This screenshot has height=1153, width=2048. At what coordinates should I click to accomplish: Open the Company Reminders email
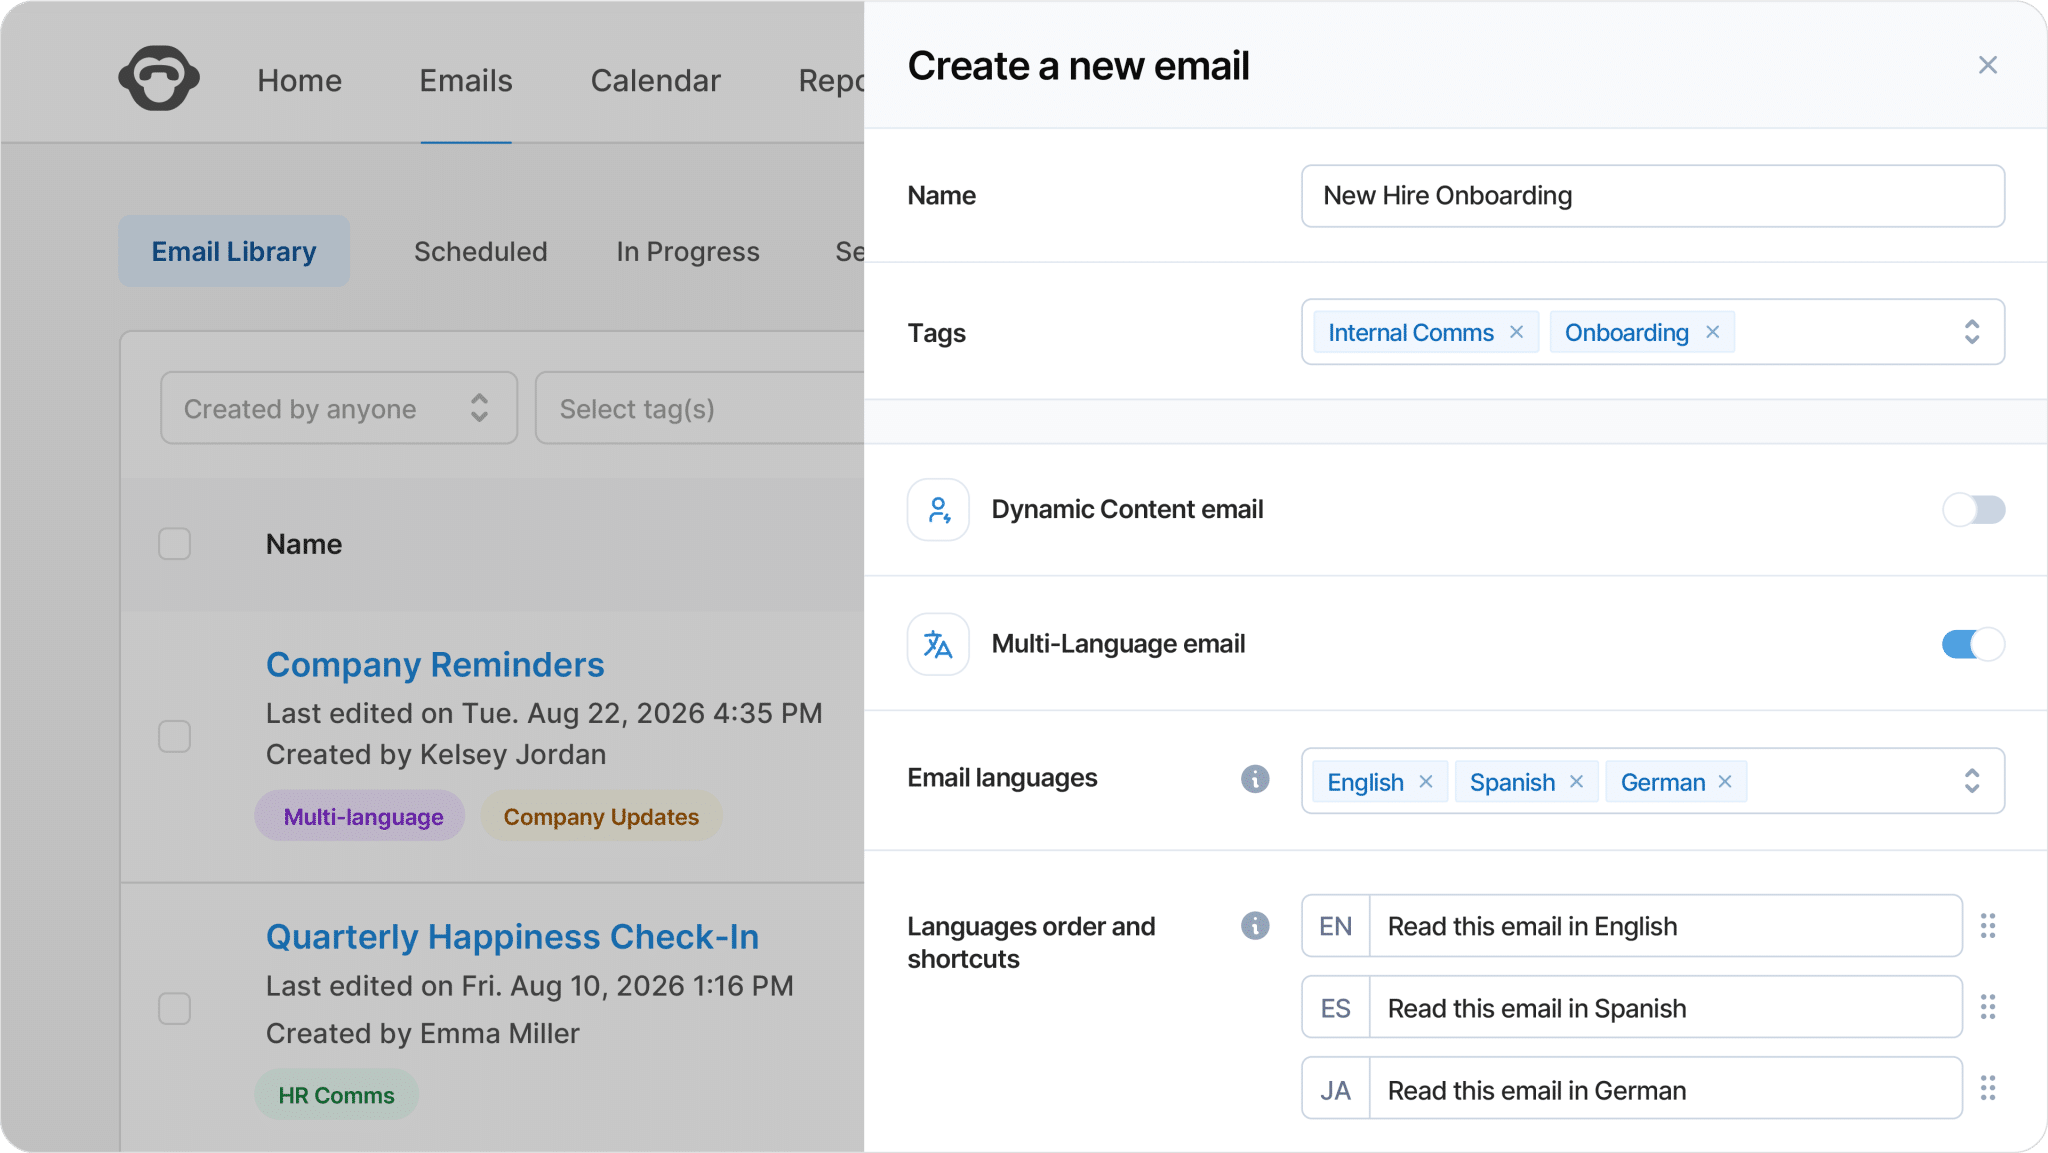tap(435, 665)
